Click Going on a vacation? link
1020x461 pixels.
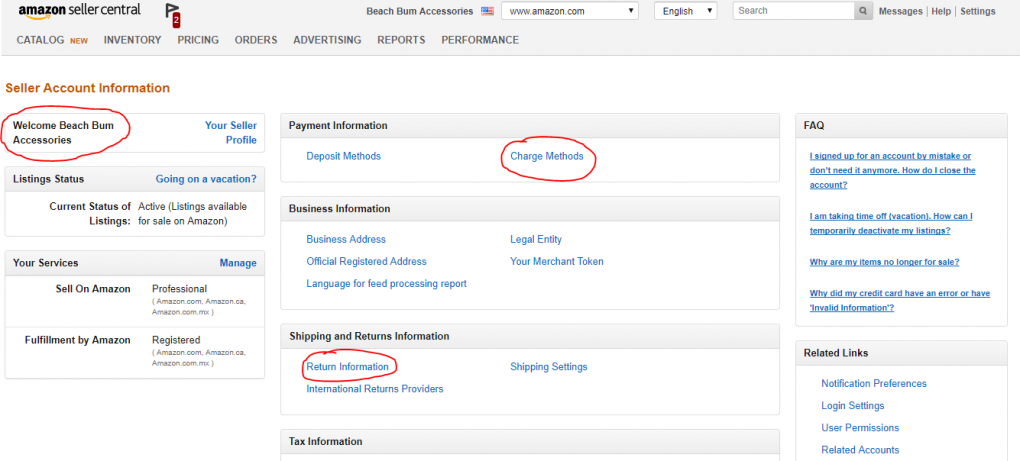coord(206,179)
